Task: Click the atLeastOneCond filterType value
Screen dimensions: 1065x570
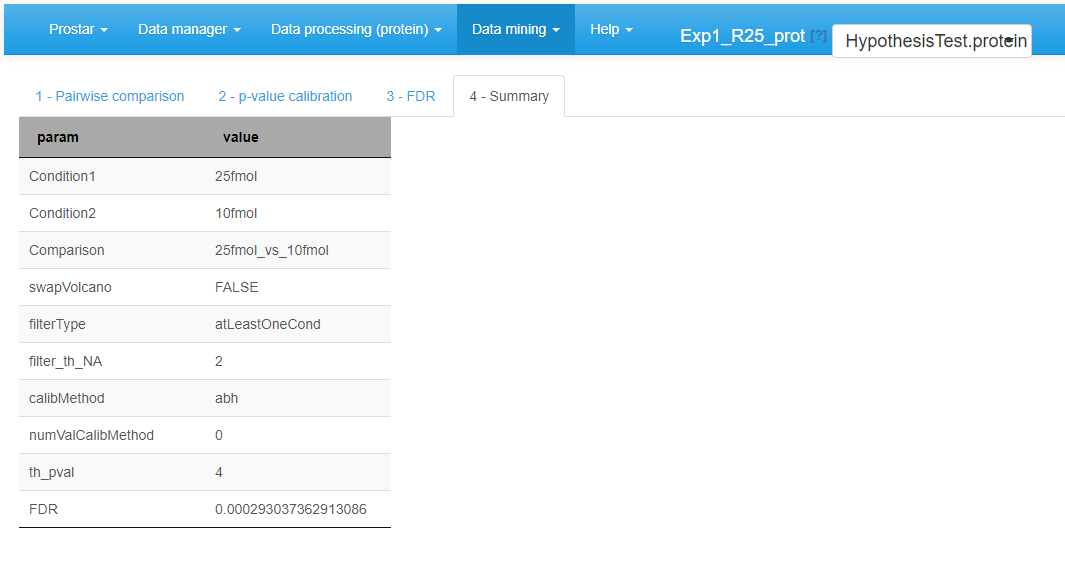Action: [x=267, y=324]
